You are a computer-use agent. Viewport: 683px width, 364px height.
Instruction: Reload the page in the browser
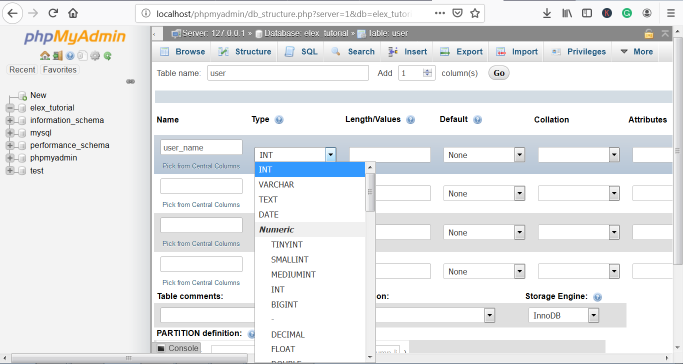53,13
